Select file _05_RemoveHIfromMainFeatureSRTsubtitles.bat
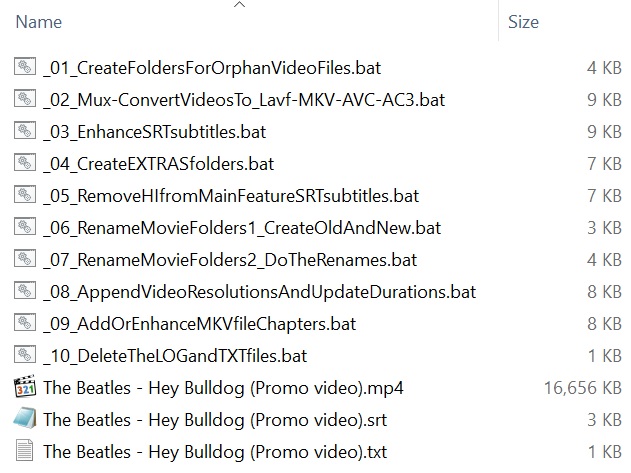The width and height of the screenshot is (631, 473). (231, 196)
